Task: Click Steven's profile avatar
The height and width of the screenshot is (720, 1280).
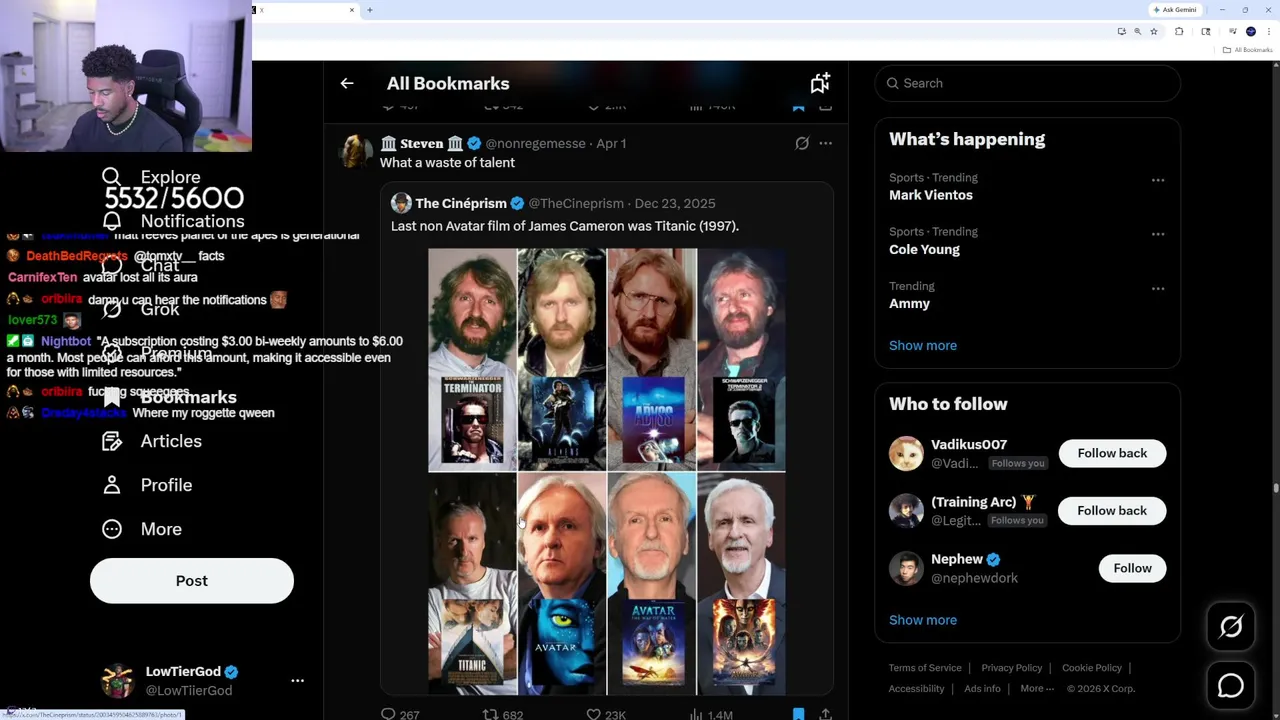Action: coord(356,150)
